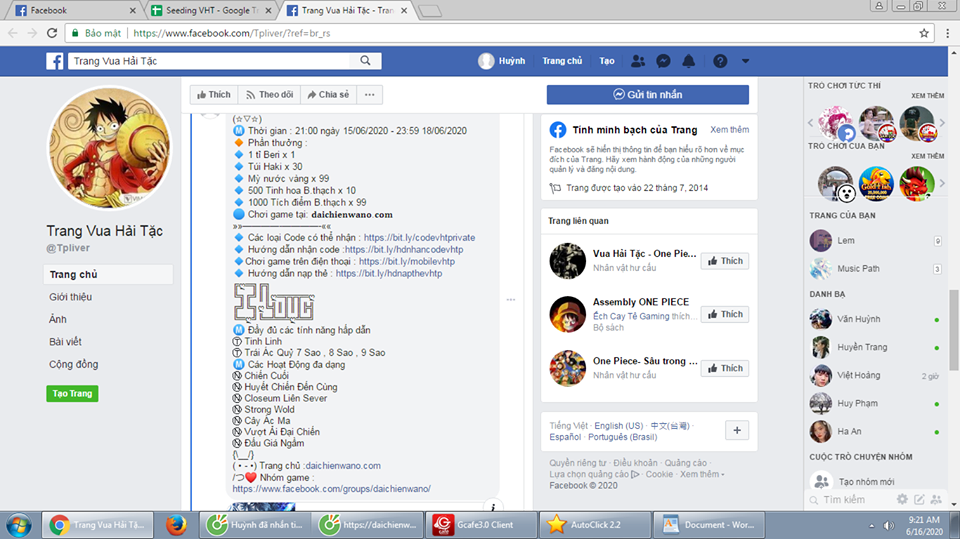Expand the account dropdown arrow
The height and width of the screenshot is (539, 960).
[745, 61]
